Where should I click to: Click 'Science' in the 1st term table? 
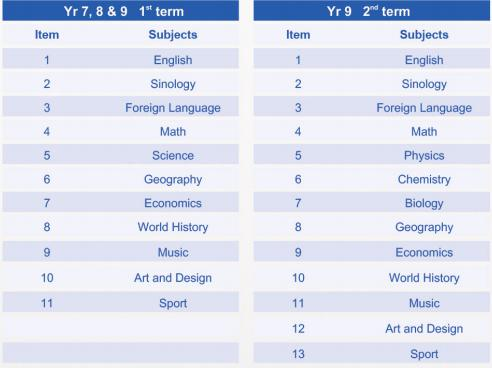coord(173,155)
